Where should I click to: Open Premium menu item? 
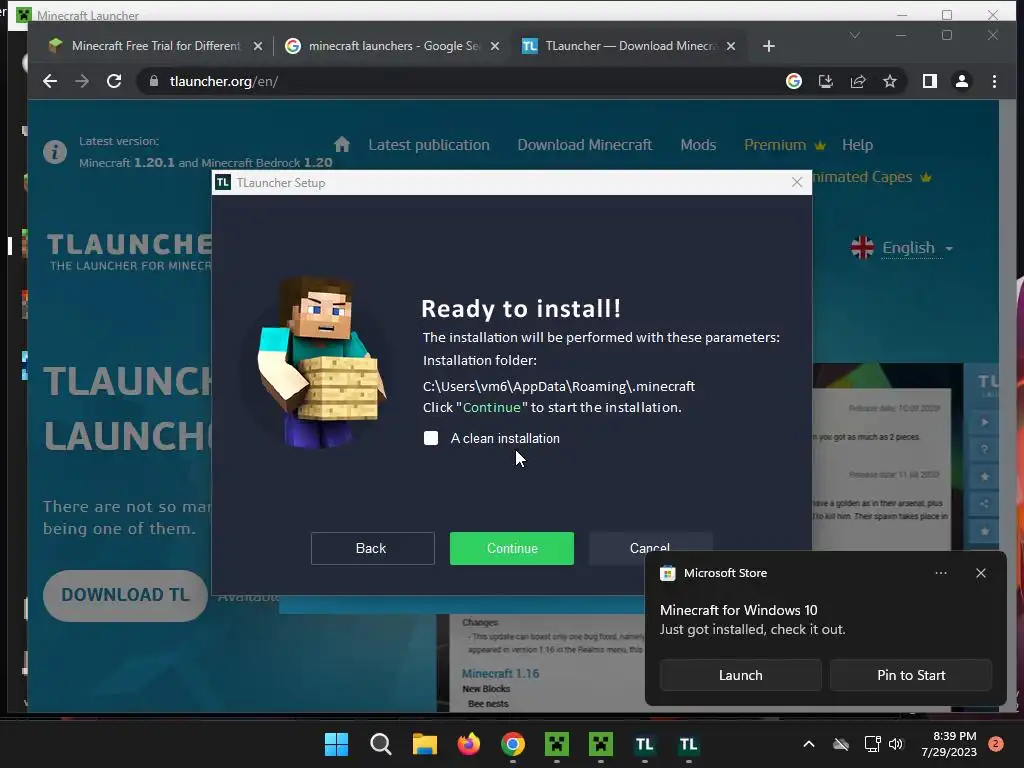[x=784, y=145]
